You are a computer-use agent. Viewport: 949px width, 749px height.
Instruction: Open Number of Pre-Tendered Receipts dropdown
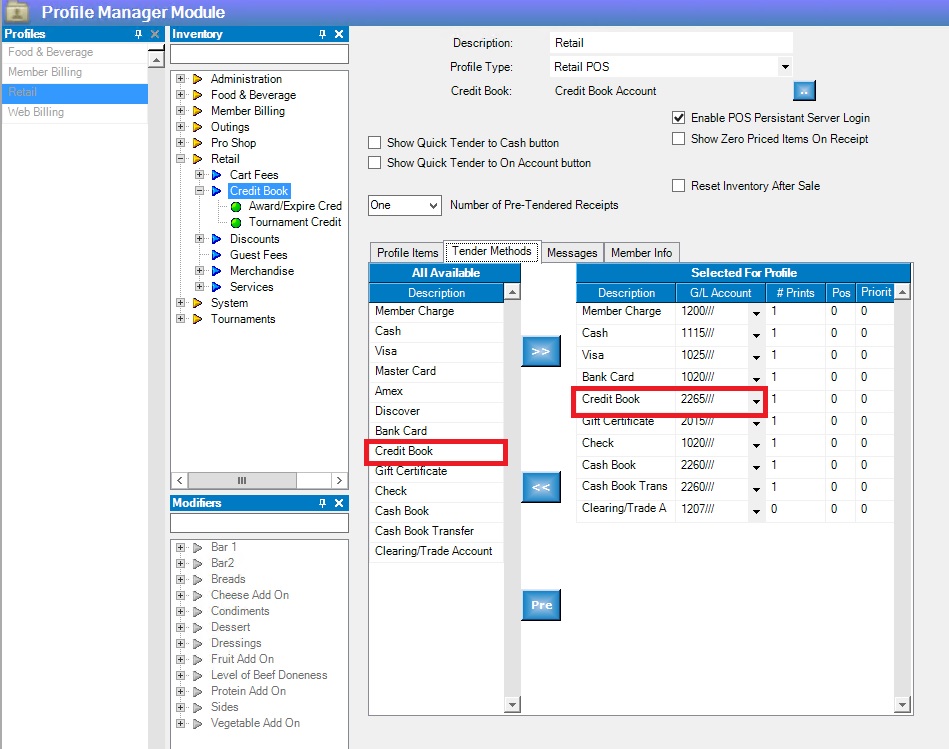432,205
